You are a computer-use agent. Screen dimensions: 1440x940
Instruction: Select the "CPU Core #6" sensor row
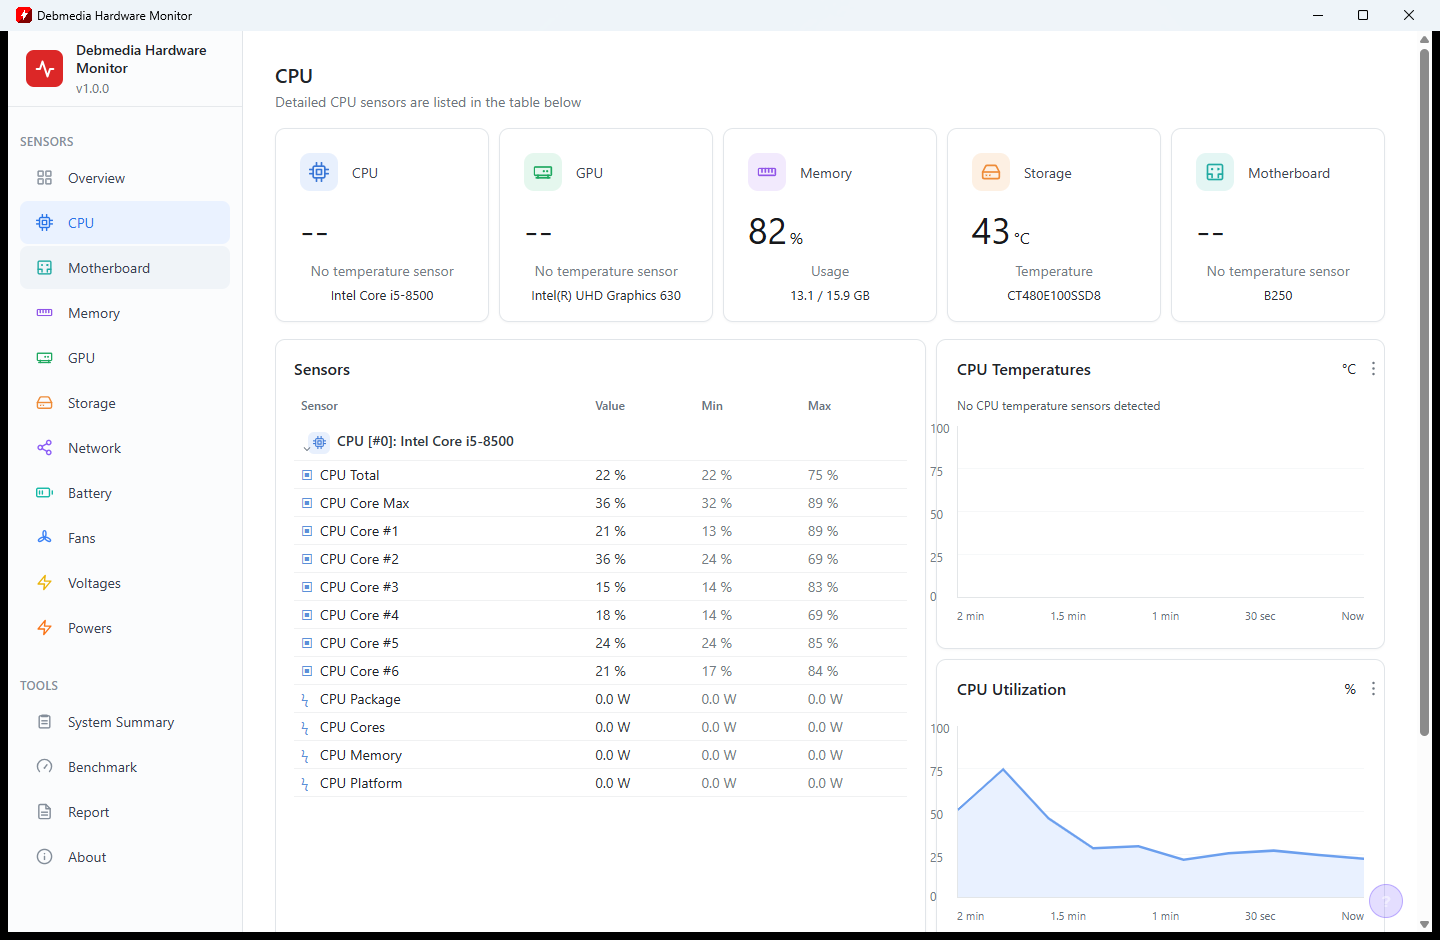pyautogui.click(x=602, y=671)
